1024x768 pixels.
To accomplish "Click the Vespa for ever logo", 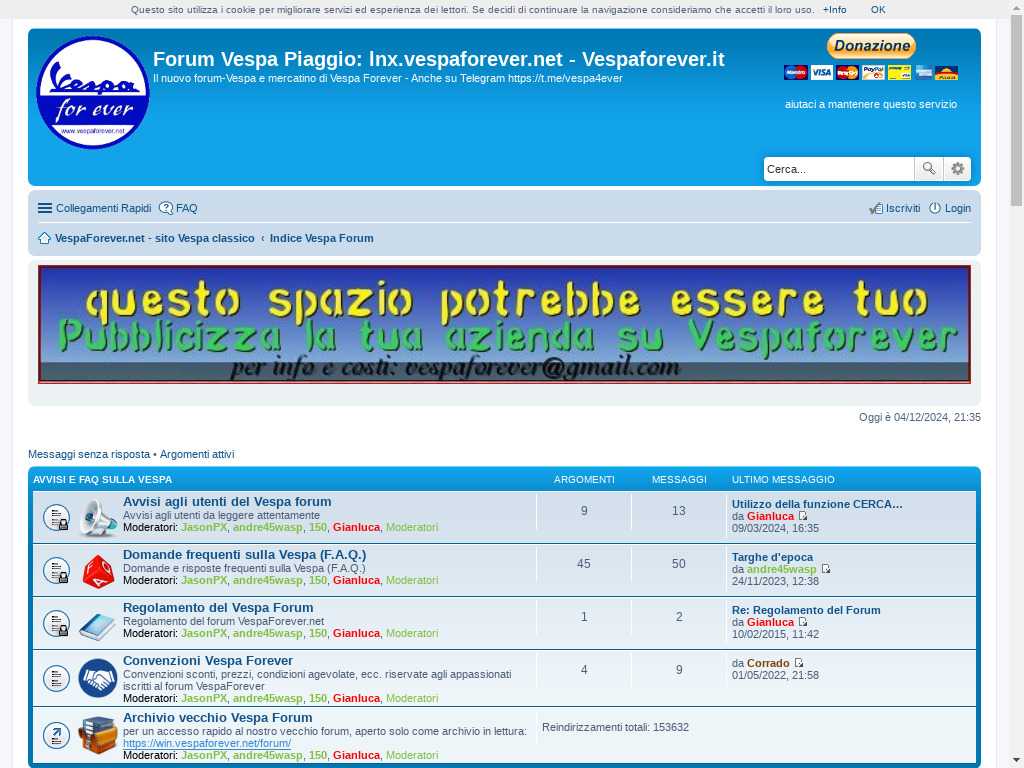I will 93,92.
